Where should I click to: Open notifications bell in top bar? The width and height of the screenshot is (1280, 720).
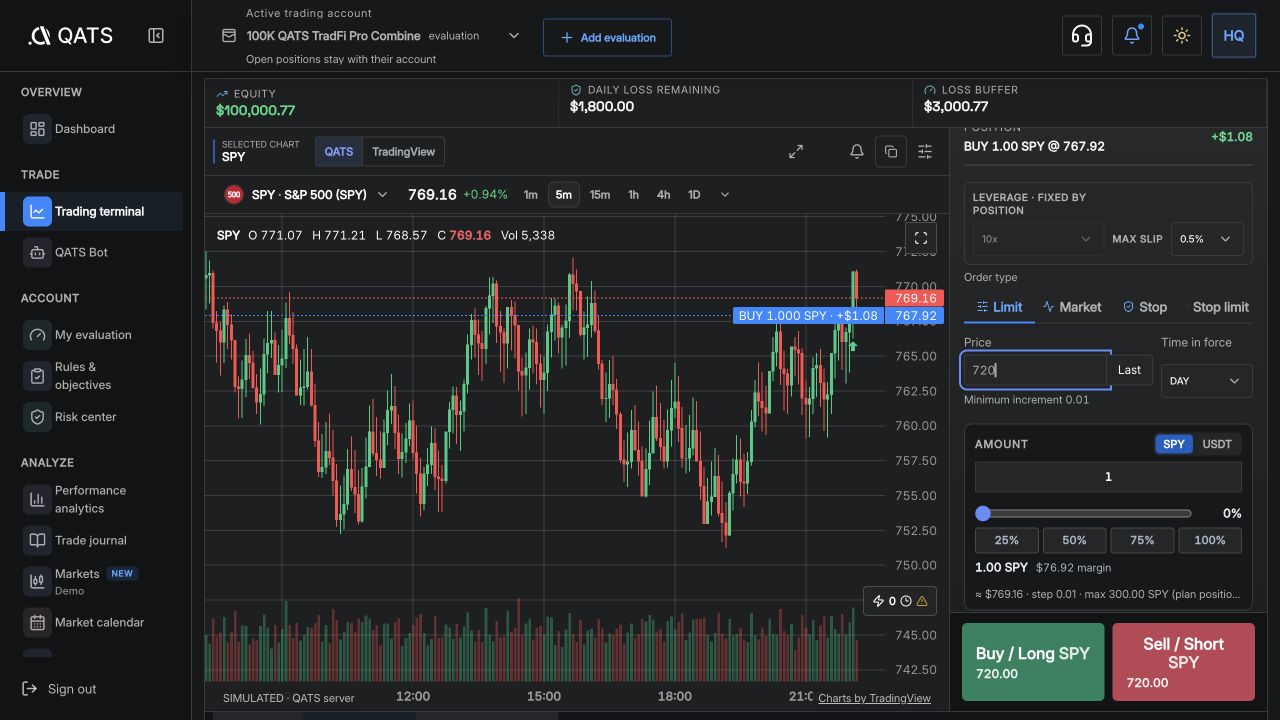tap(1132, 36)
